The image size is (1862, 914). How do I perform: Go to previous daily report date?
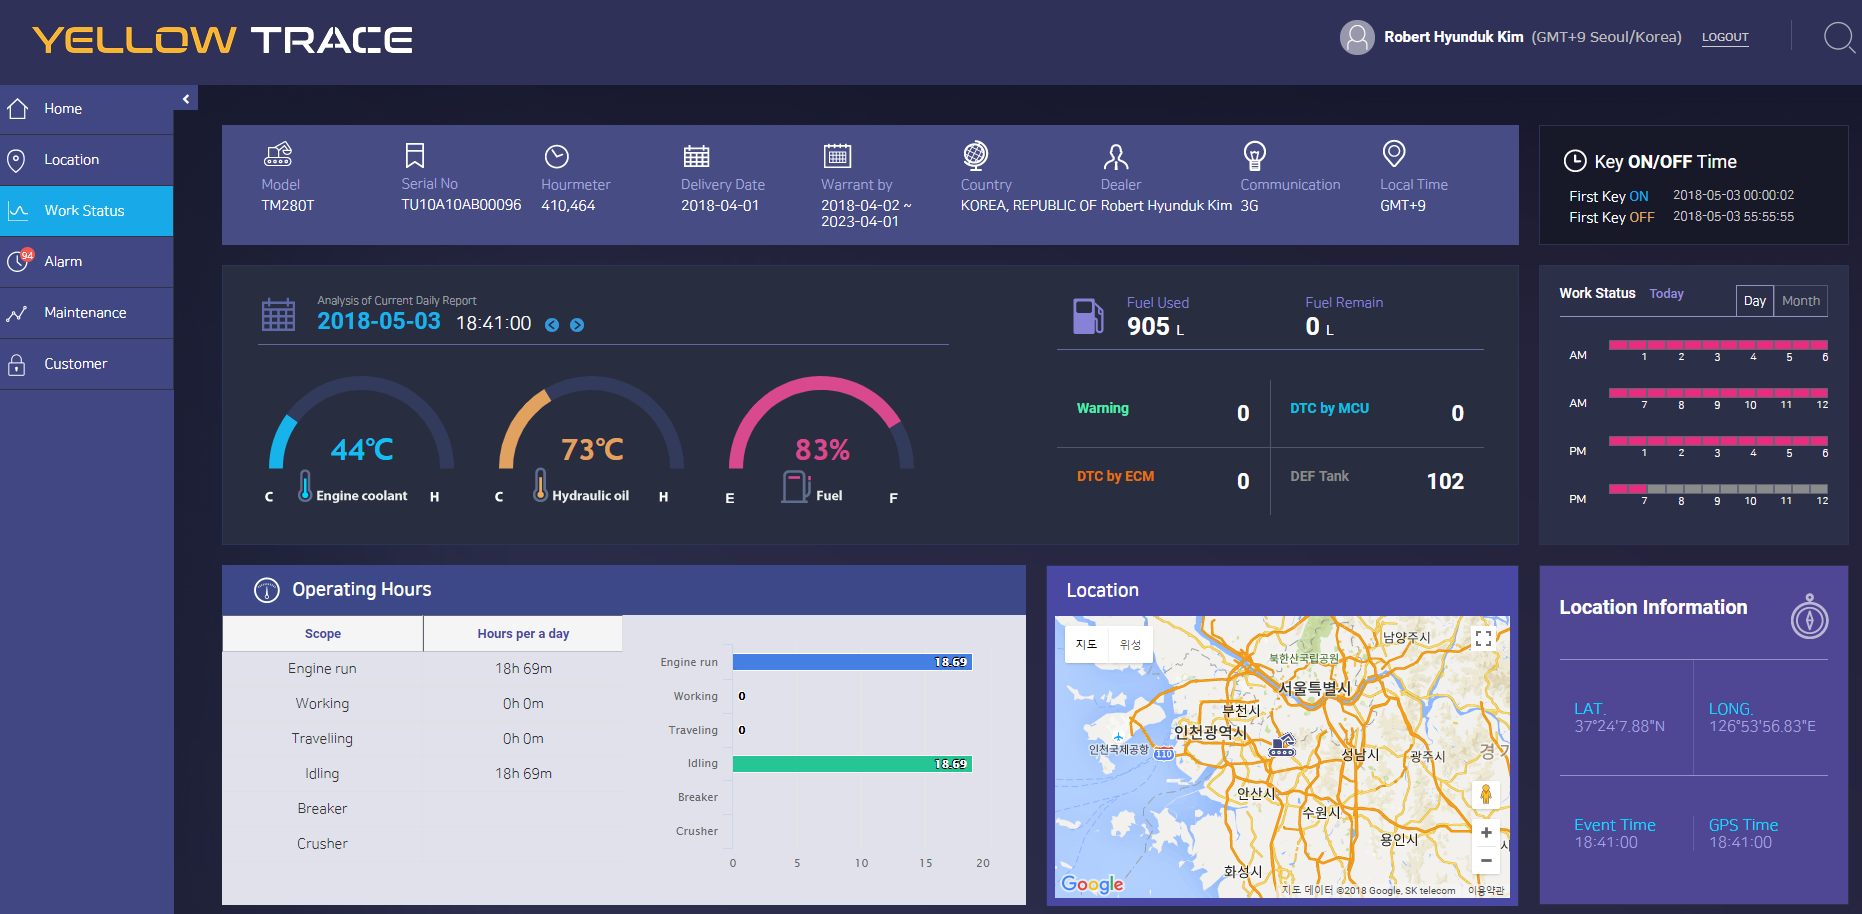(x=552, y=325)
